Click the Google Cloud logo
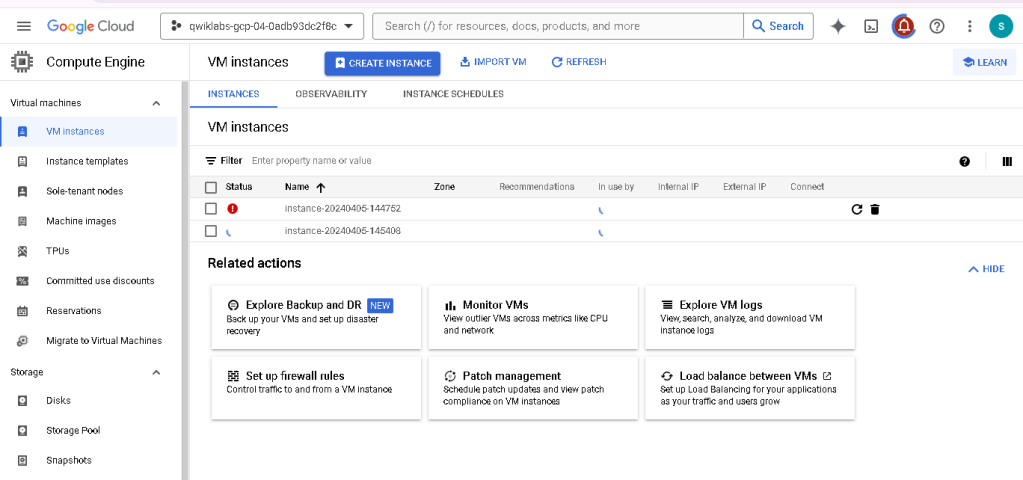Viewport: 1023px width, 480px height. point(90,26)
